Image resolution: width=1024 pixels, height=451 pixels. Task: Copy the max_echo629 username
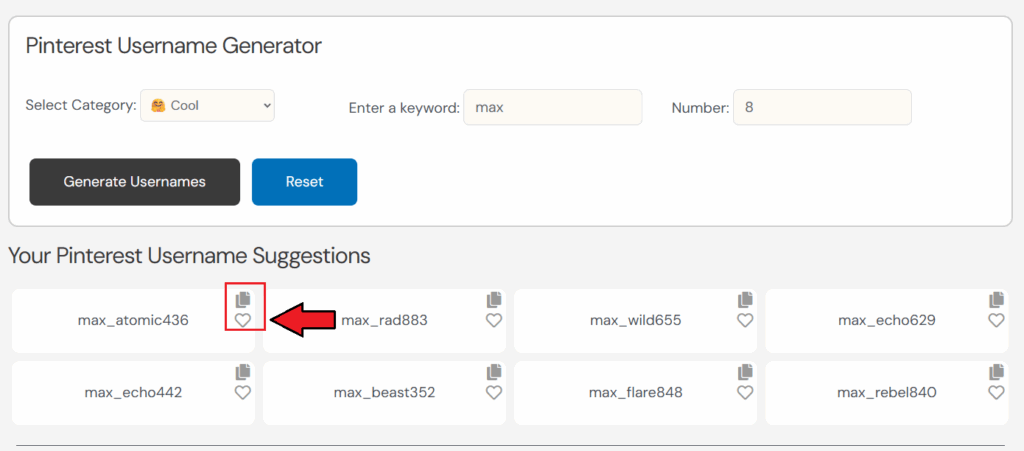[996, 300]
